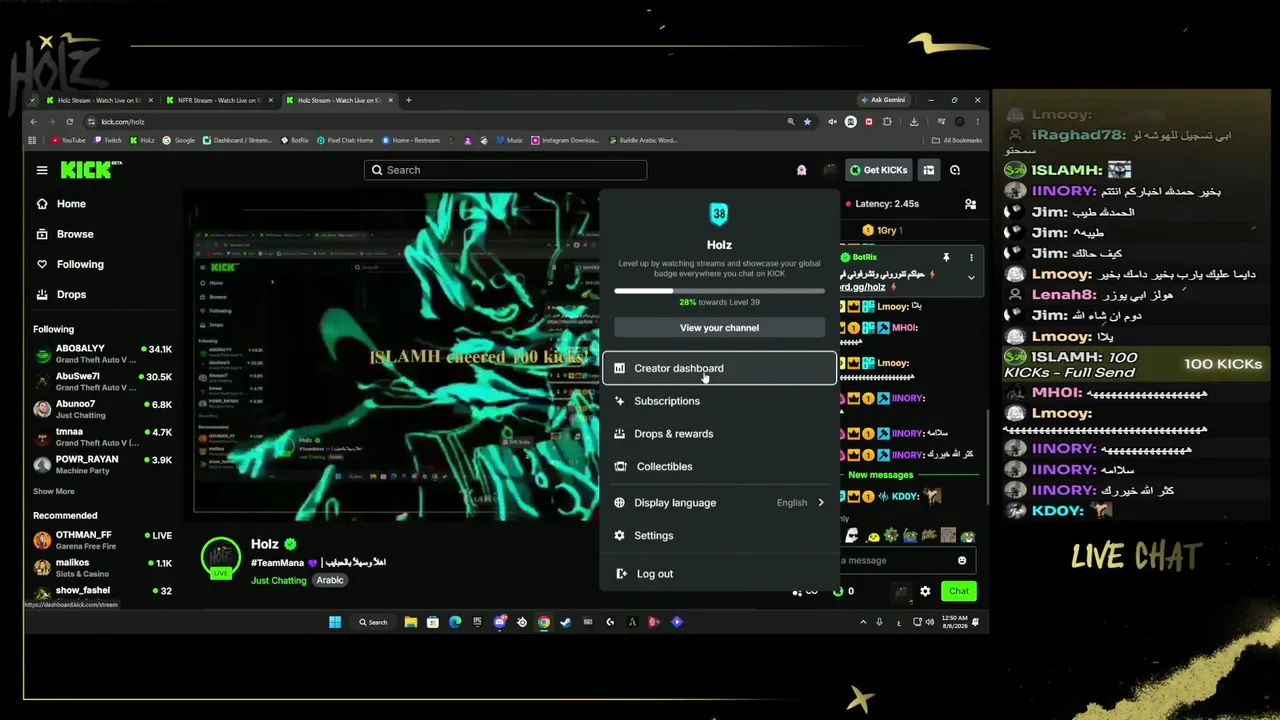Screen dimensions: 1280x720
Task: Click the green Chat send button
Action: (x=959, y=591)
